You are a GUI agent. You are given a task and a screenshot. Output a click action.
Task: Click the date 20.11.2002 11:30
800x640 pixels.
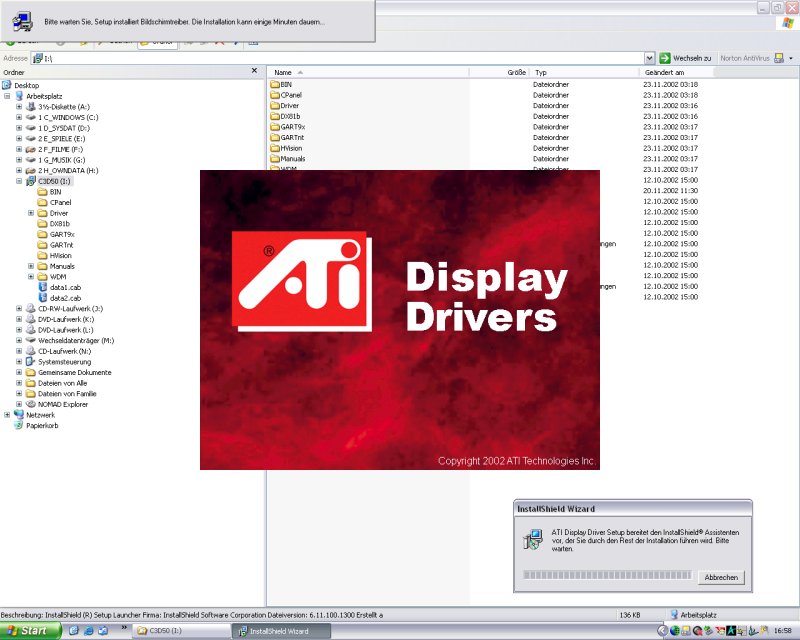(670, 191)
